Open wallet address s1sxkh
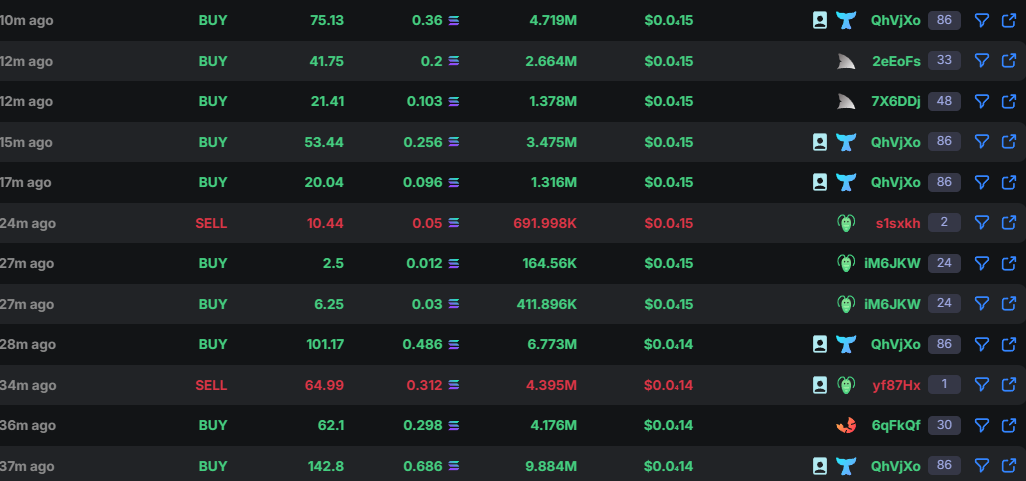1026x481 pixels. pos(898,223)
